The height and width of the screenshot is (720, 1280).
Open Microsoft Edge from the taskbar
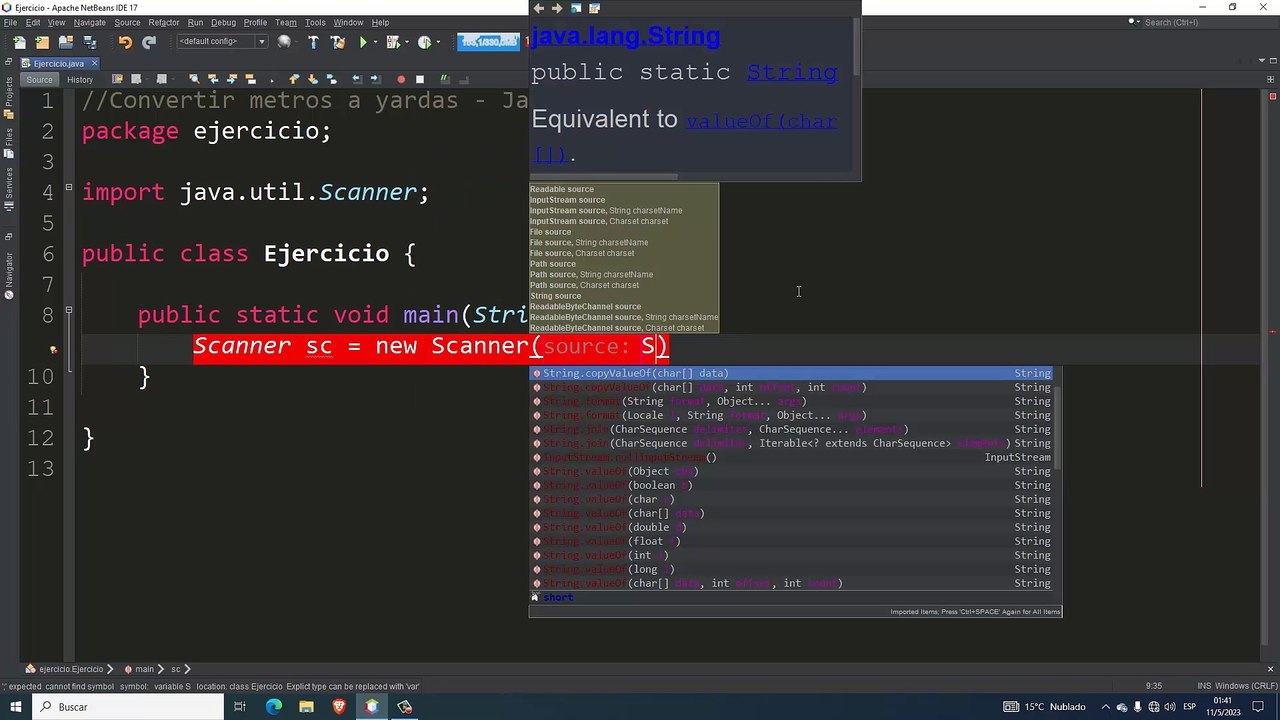(x=274, y=707)
